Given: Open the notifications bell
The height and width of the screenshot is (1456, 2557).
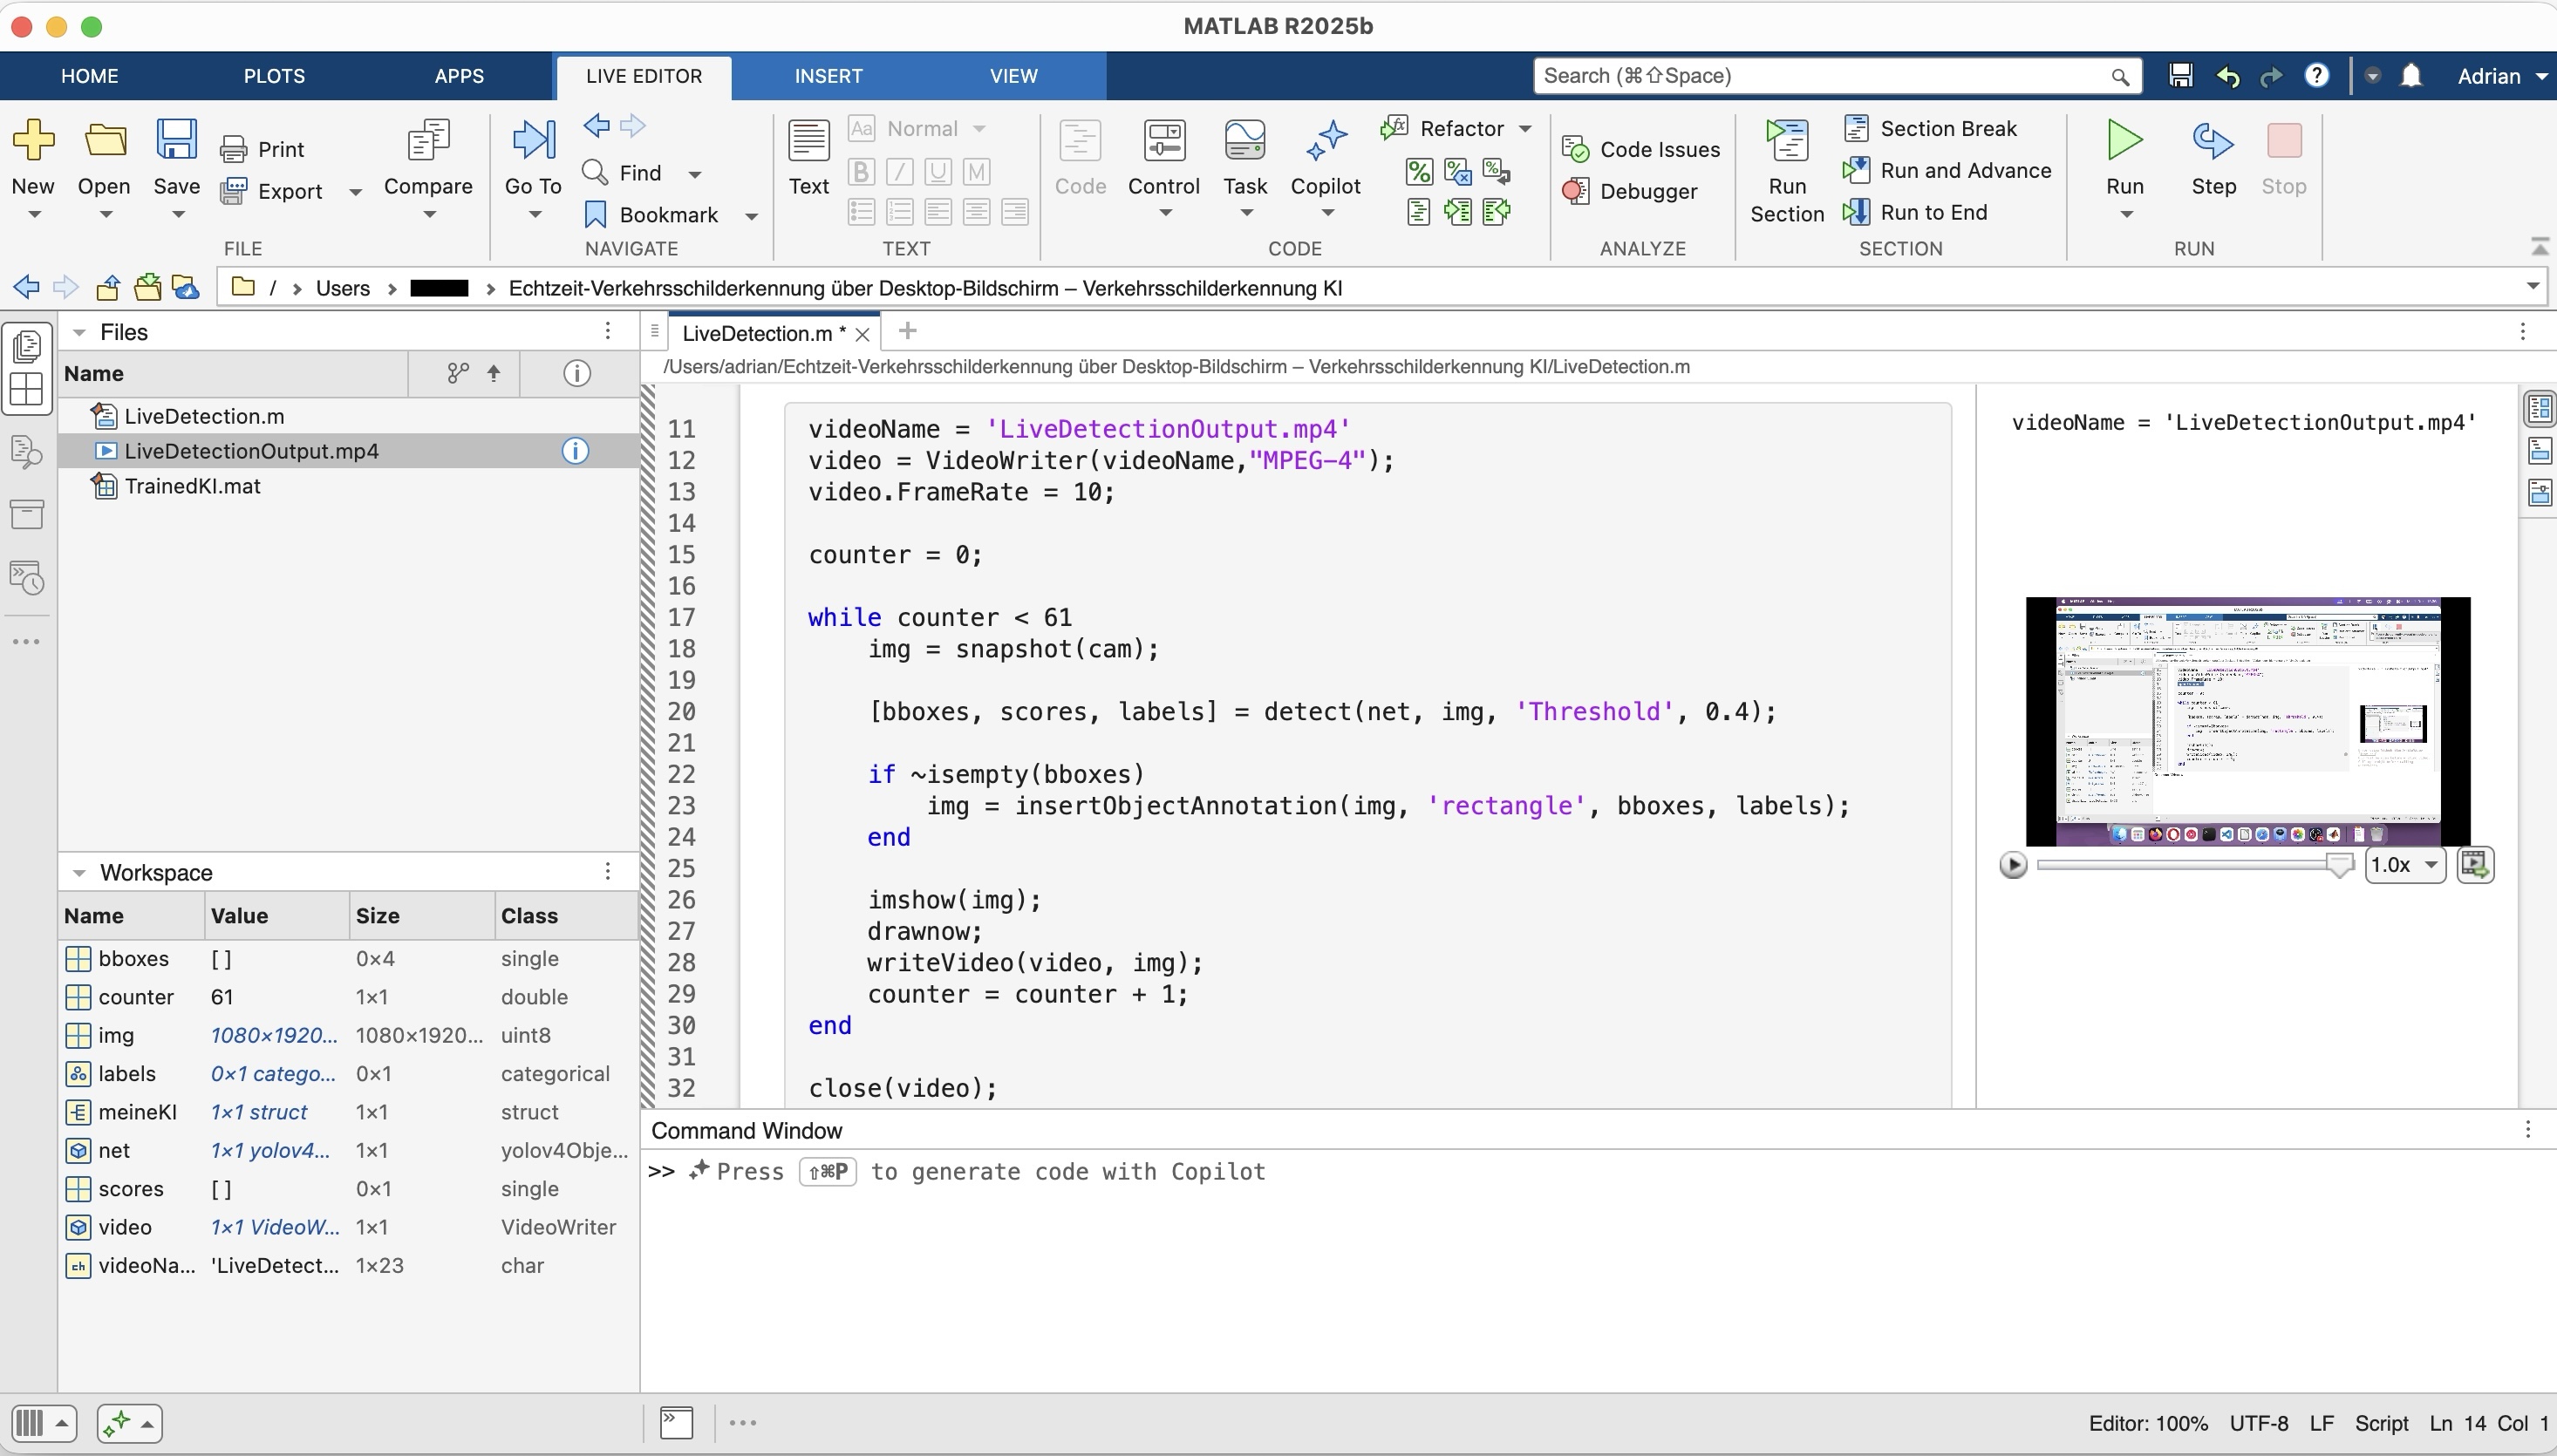Looking at the screenshot, I should tap(2411, 76).
